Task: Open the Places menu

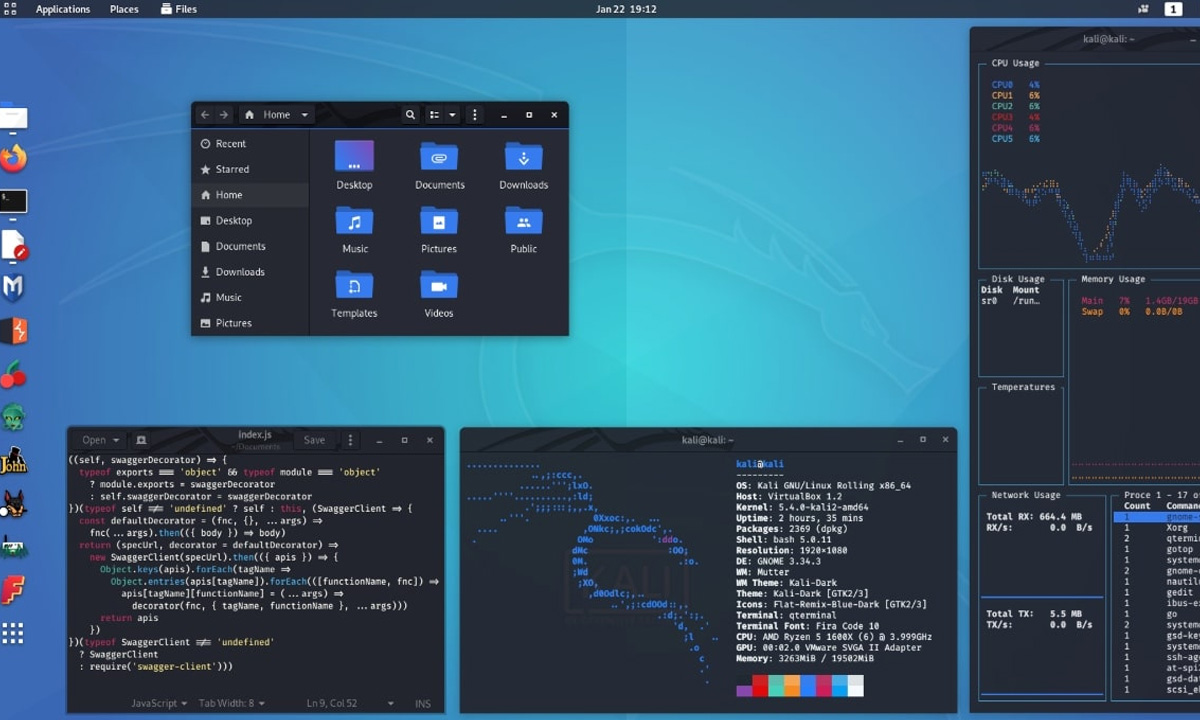Action: [x=124, y=9]
